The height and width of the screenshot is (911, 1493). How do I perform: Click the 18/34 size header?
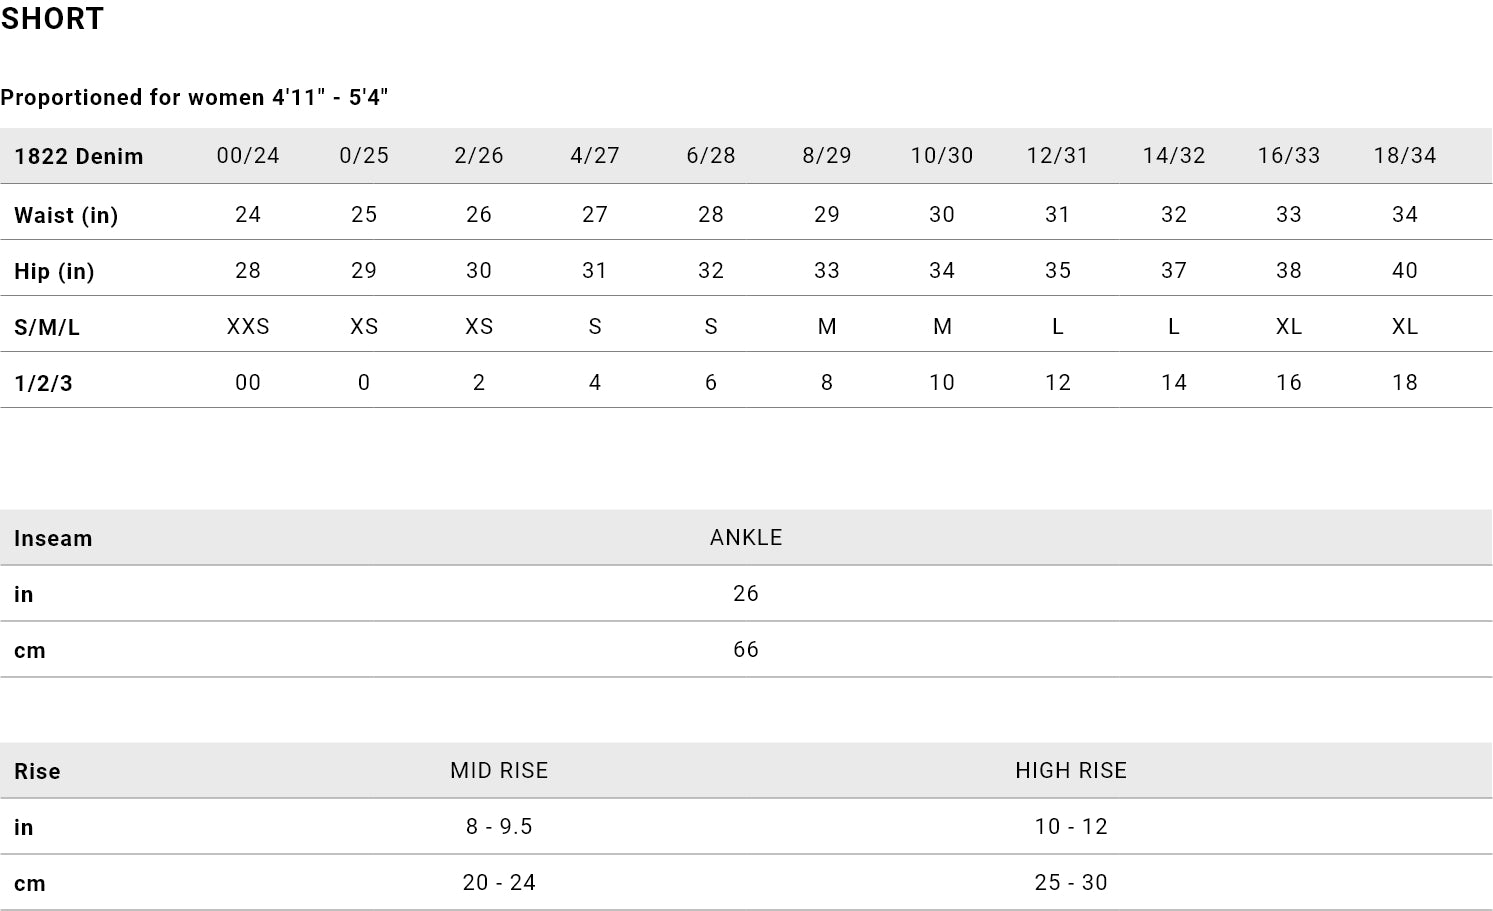[1405, 156]
